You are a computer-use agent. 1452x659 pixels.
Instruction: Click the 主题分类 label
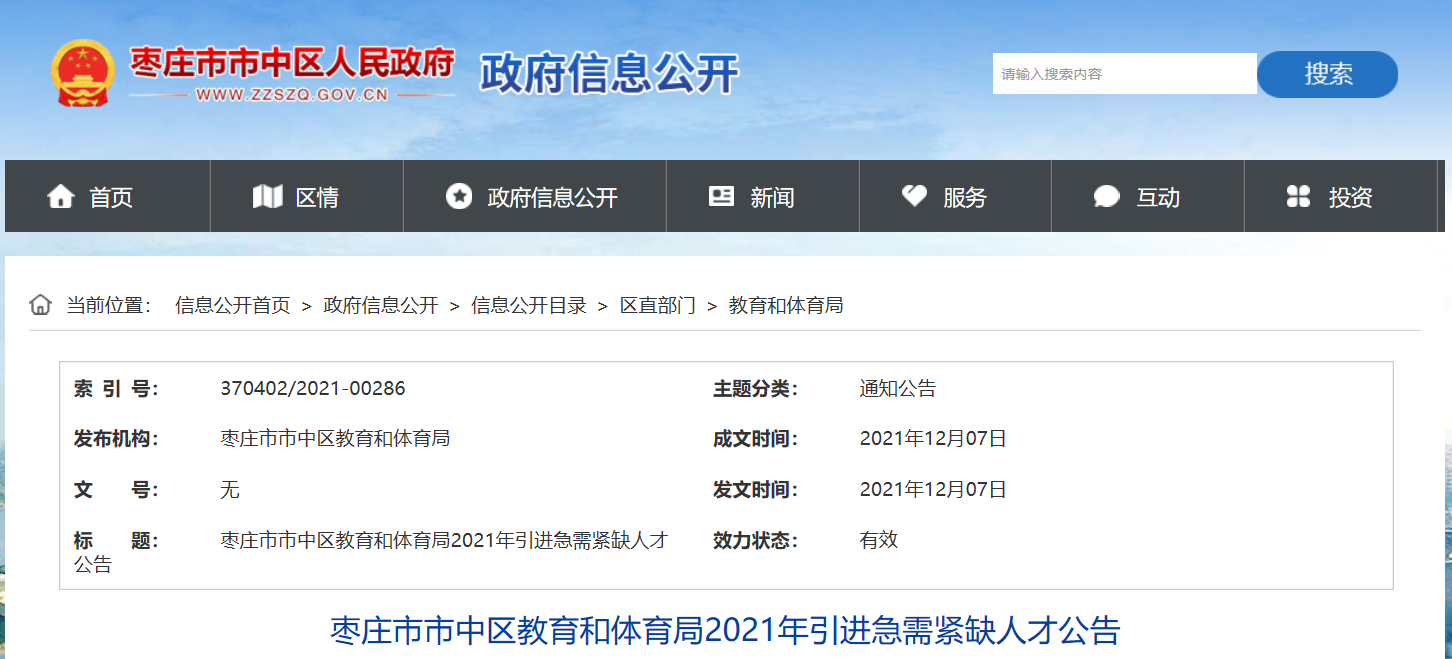click(755, 389)
